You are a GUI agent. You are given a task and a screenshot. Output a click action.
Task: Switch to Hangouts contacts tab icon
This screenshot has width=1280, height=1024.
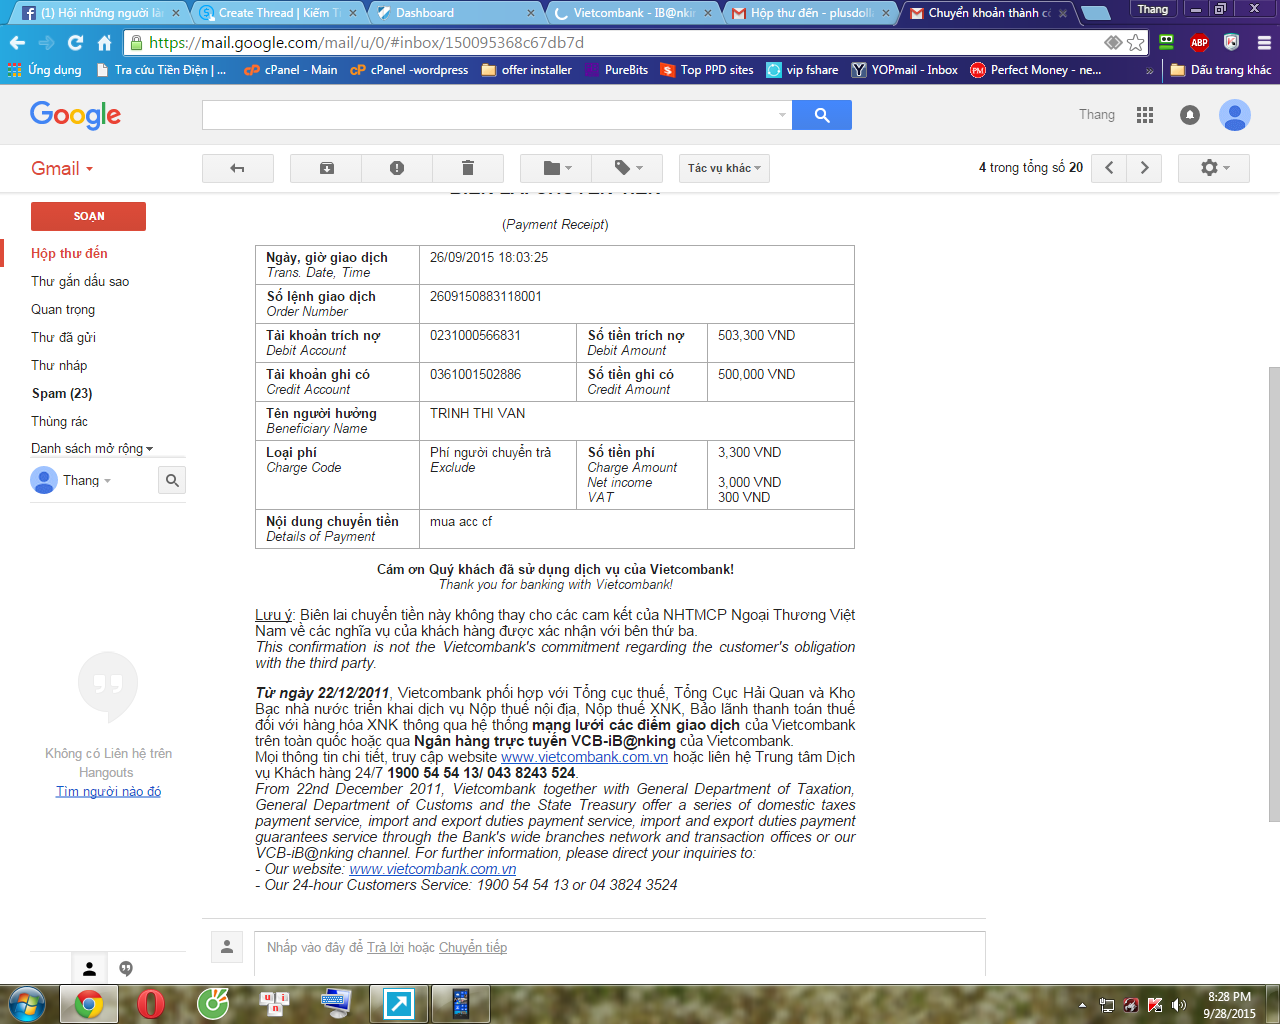coord(89,968)
